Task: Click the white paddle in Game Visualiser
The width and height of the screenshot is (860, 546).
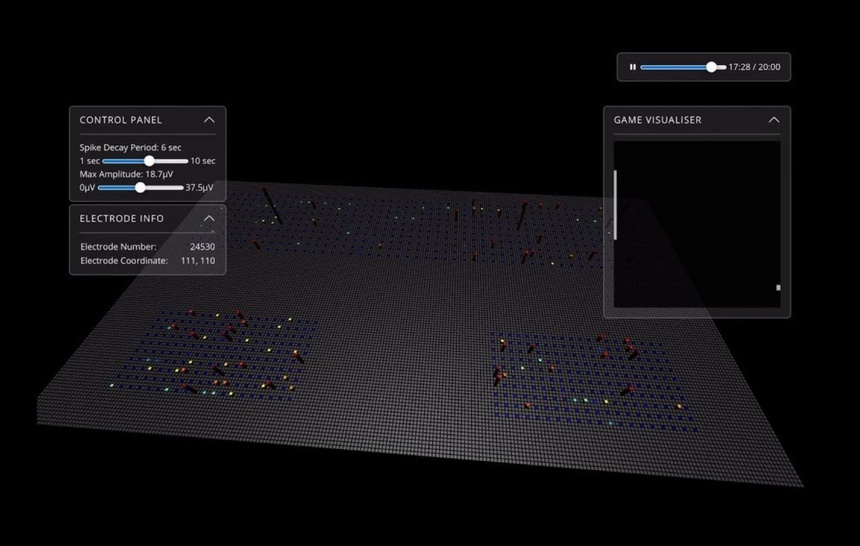Action: [616, 204]
